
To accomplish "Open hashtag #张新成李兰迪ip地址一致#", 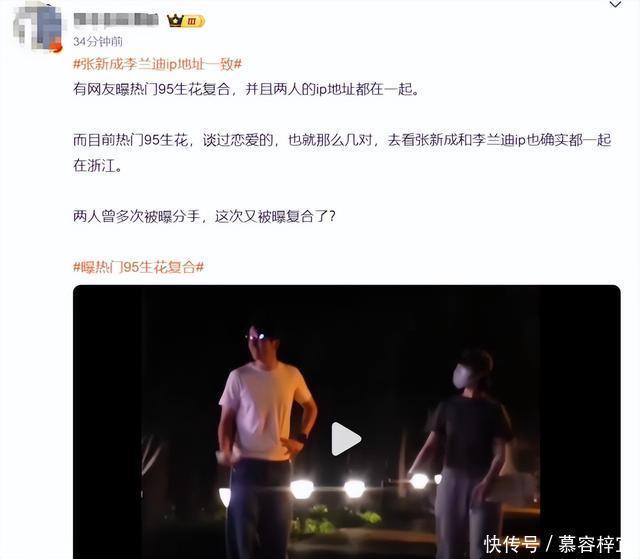I will [x=158, y=64].
